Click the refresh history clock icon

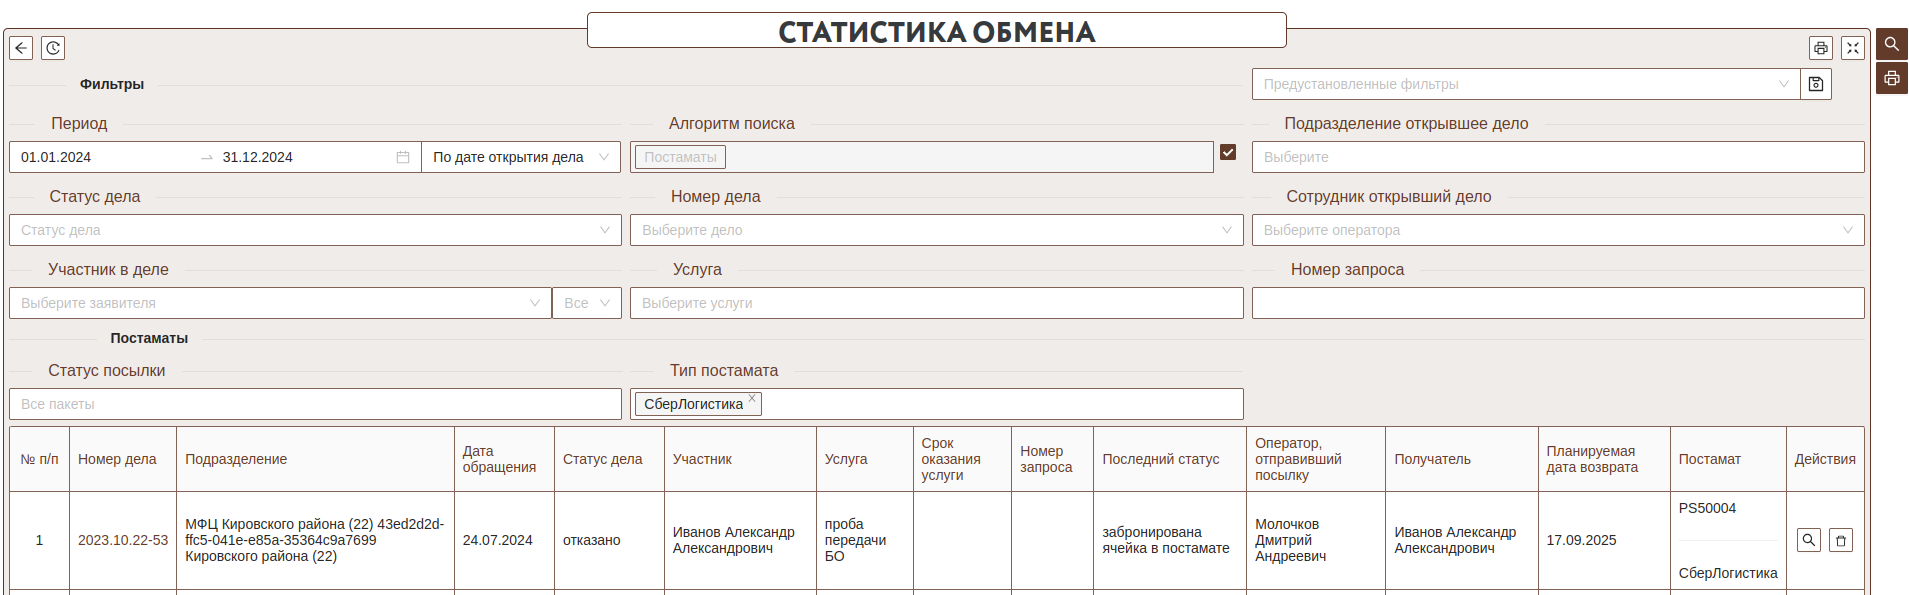pos(53,48)
